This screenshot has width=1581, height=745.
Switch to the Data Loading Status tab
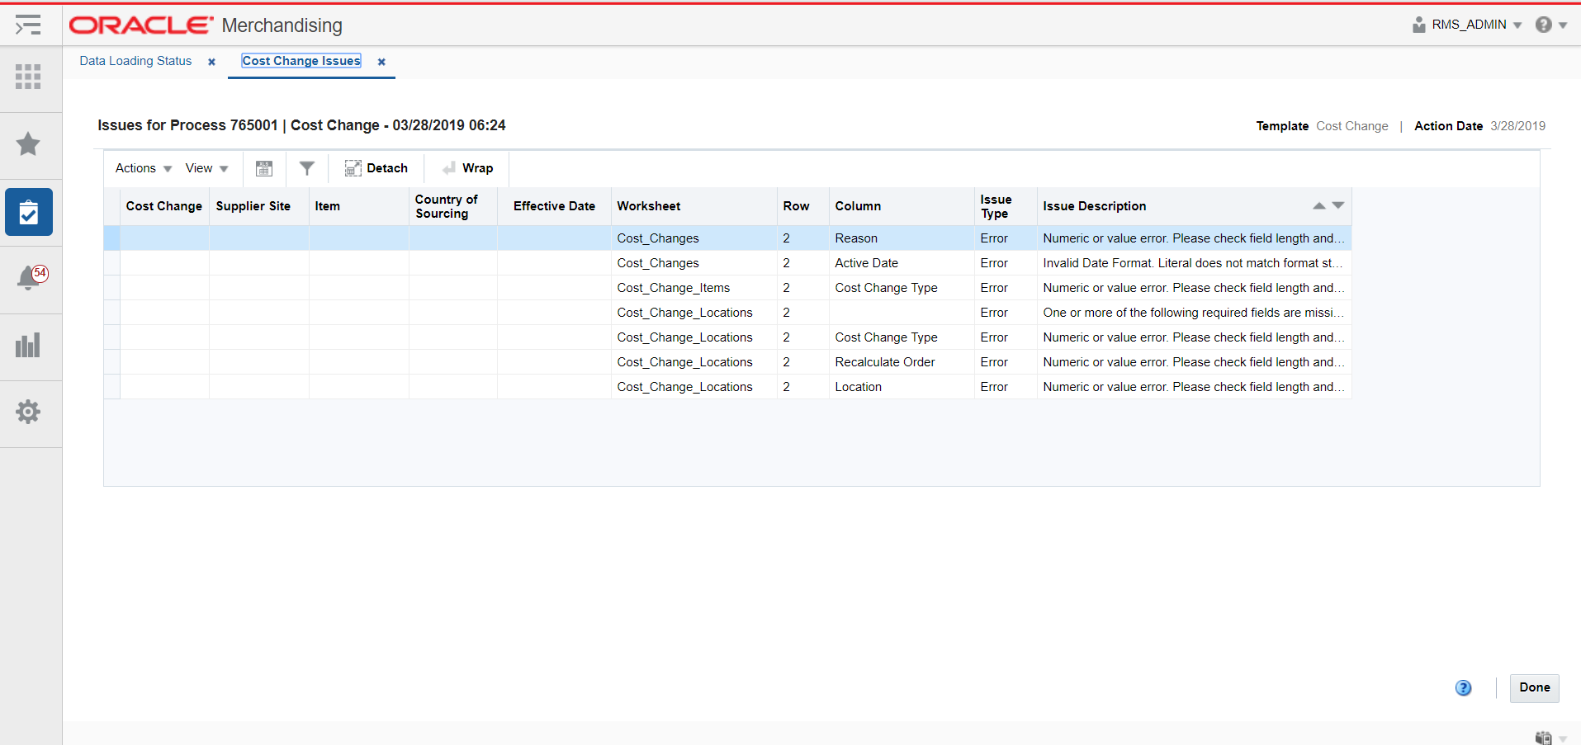click(136, 61)
